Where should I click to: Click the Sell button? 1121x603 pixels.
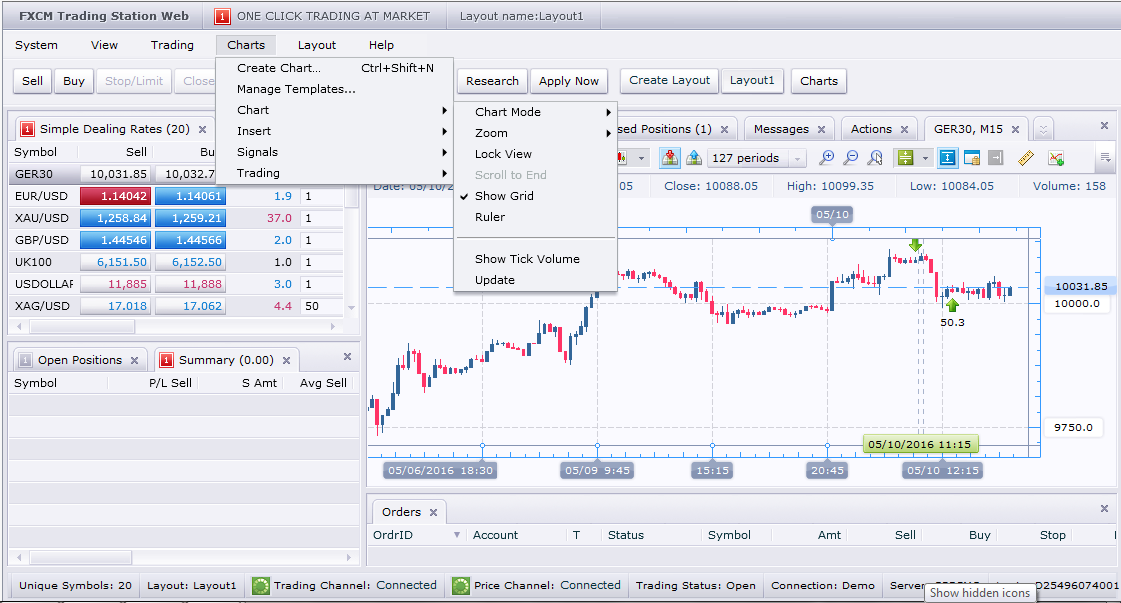pos(32,81)
